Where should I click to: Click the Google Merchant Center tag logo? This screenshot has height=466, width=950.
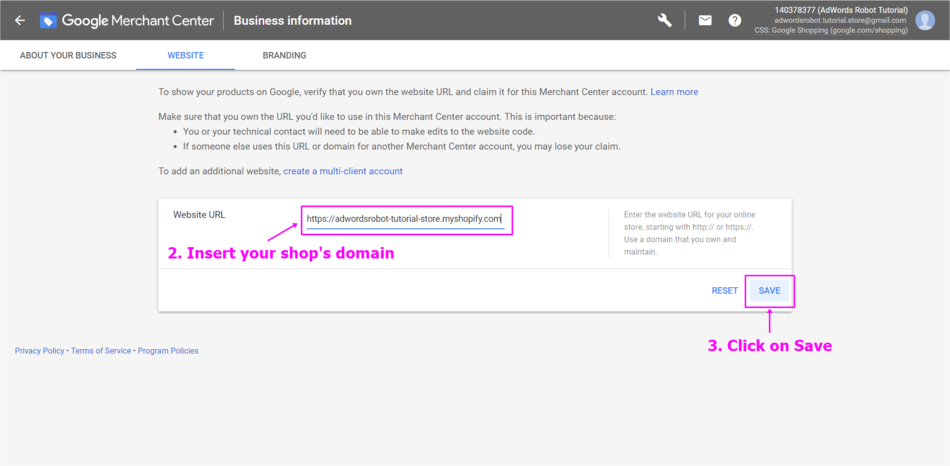(48, 20)
